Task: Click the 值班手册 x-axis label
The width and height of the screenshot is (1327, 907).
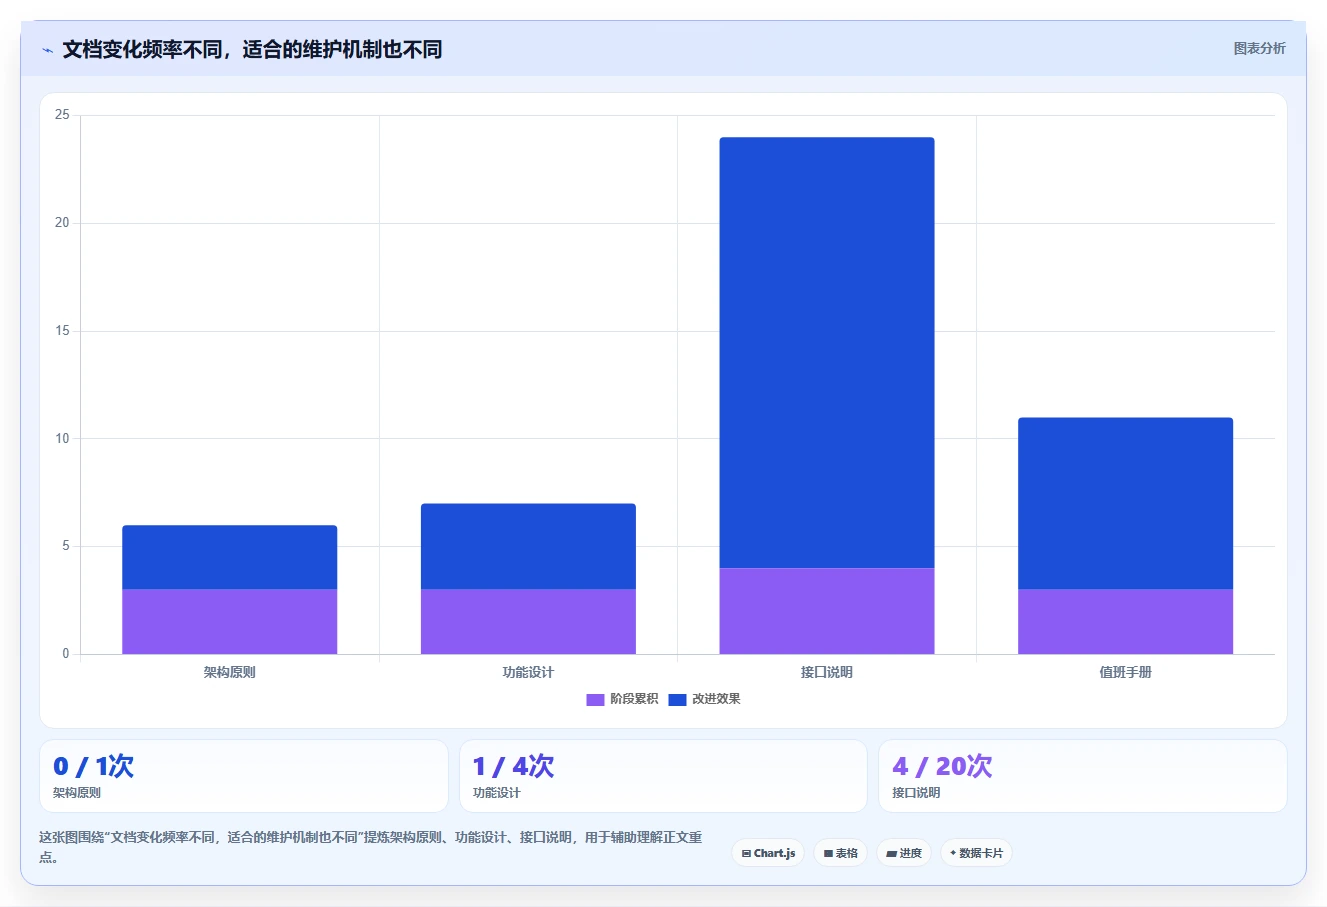Action: [x=1125, y=672]
